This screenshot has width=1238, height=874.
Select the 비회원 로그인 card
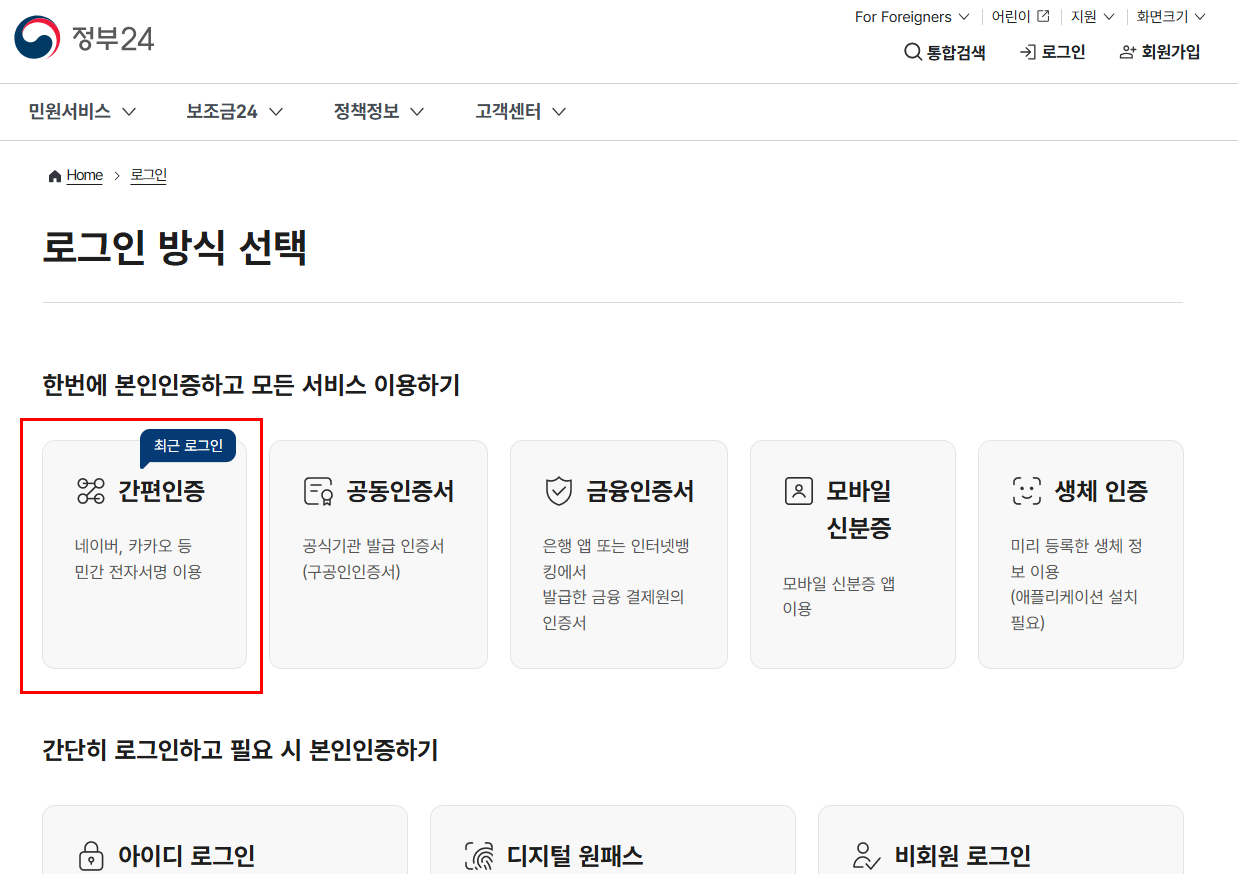point(1001,840)
